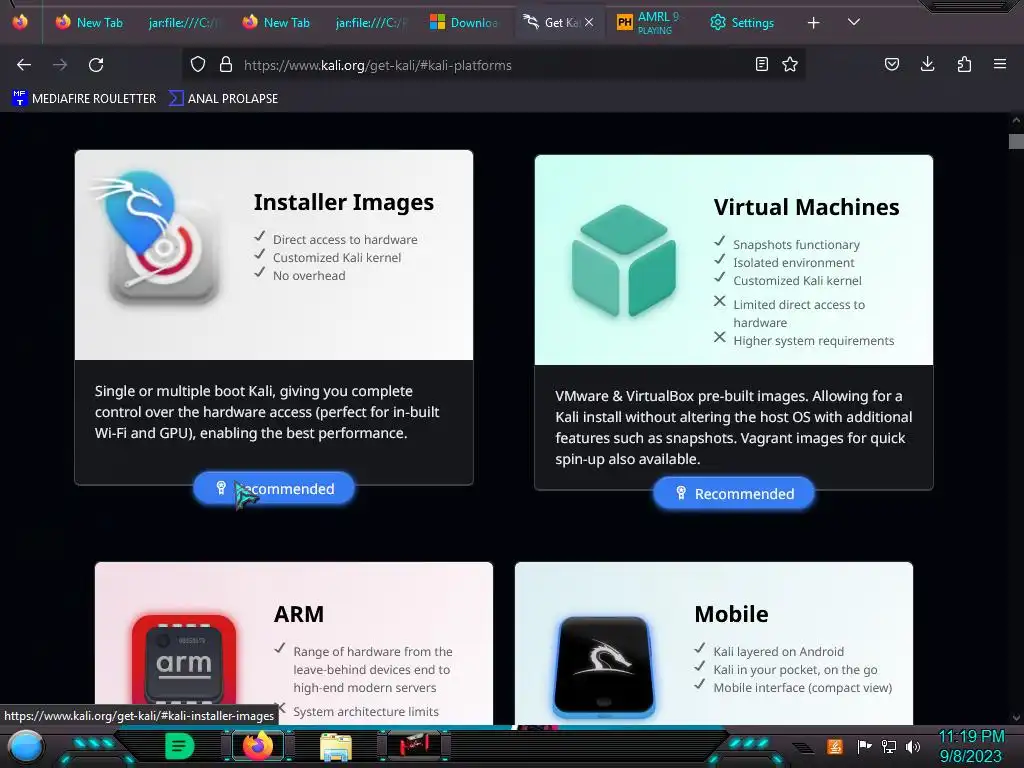Open the Extensions puzzle icon

point(964,64)
